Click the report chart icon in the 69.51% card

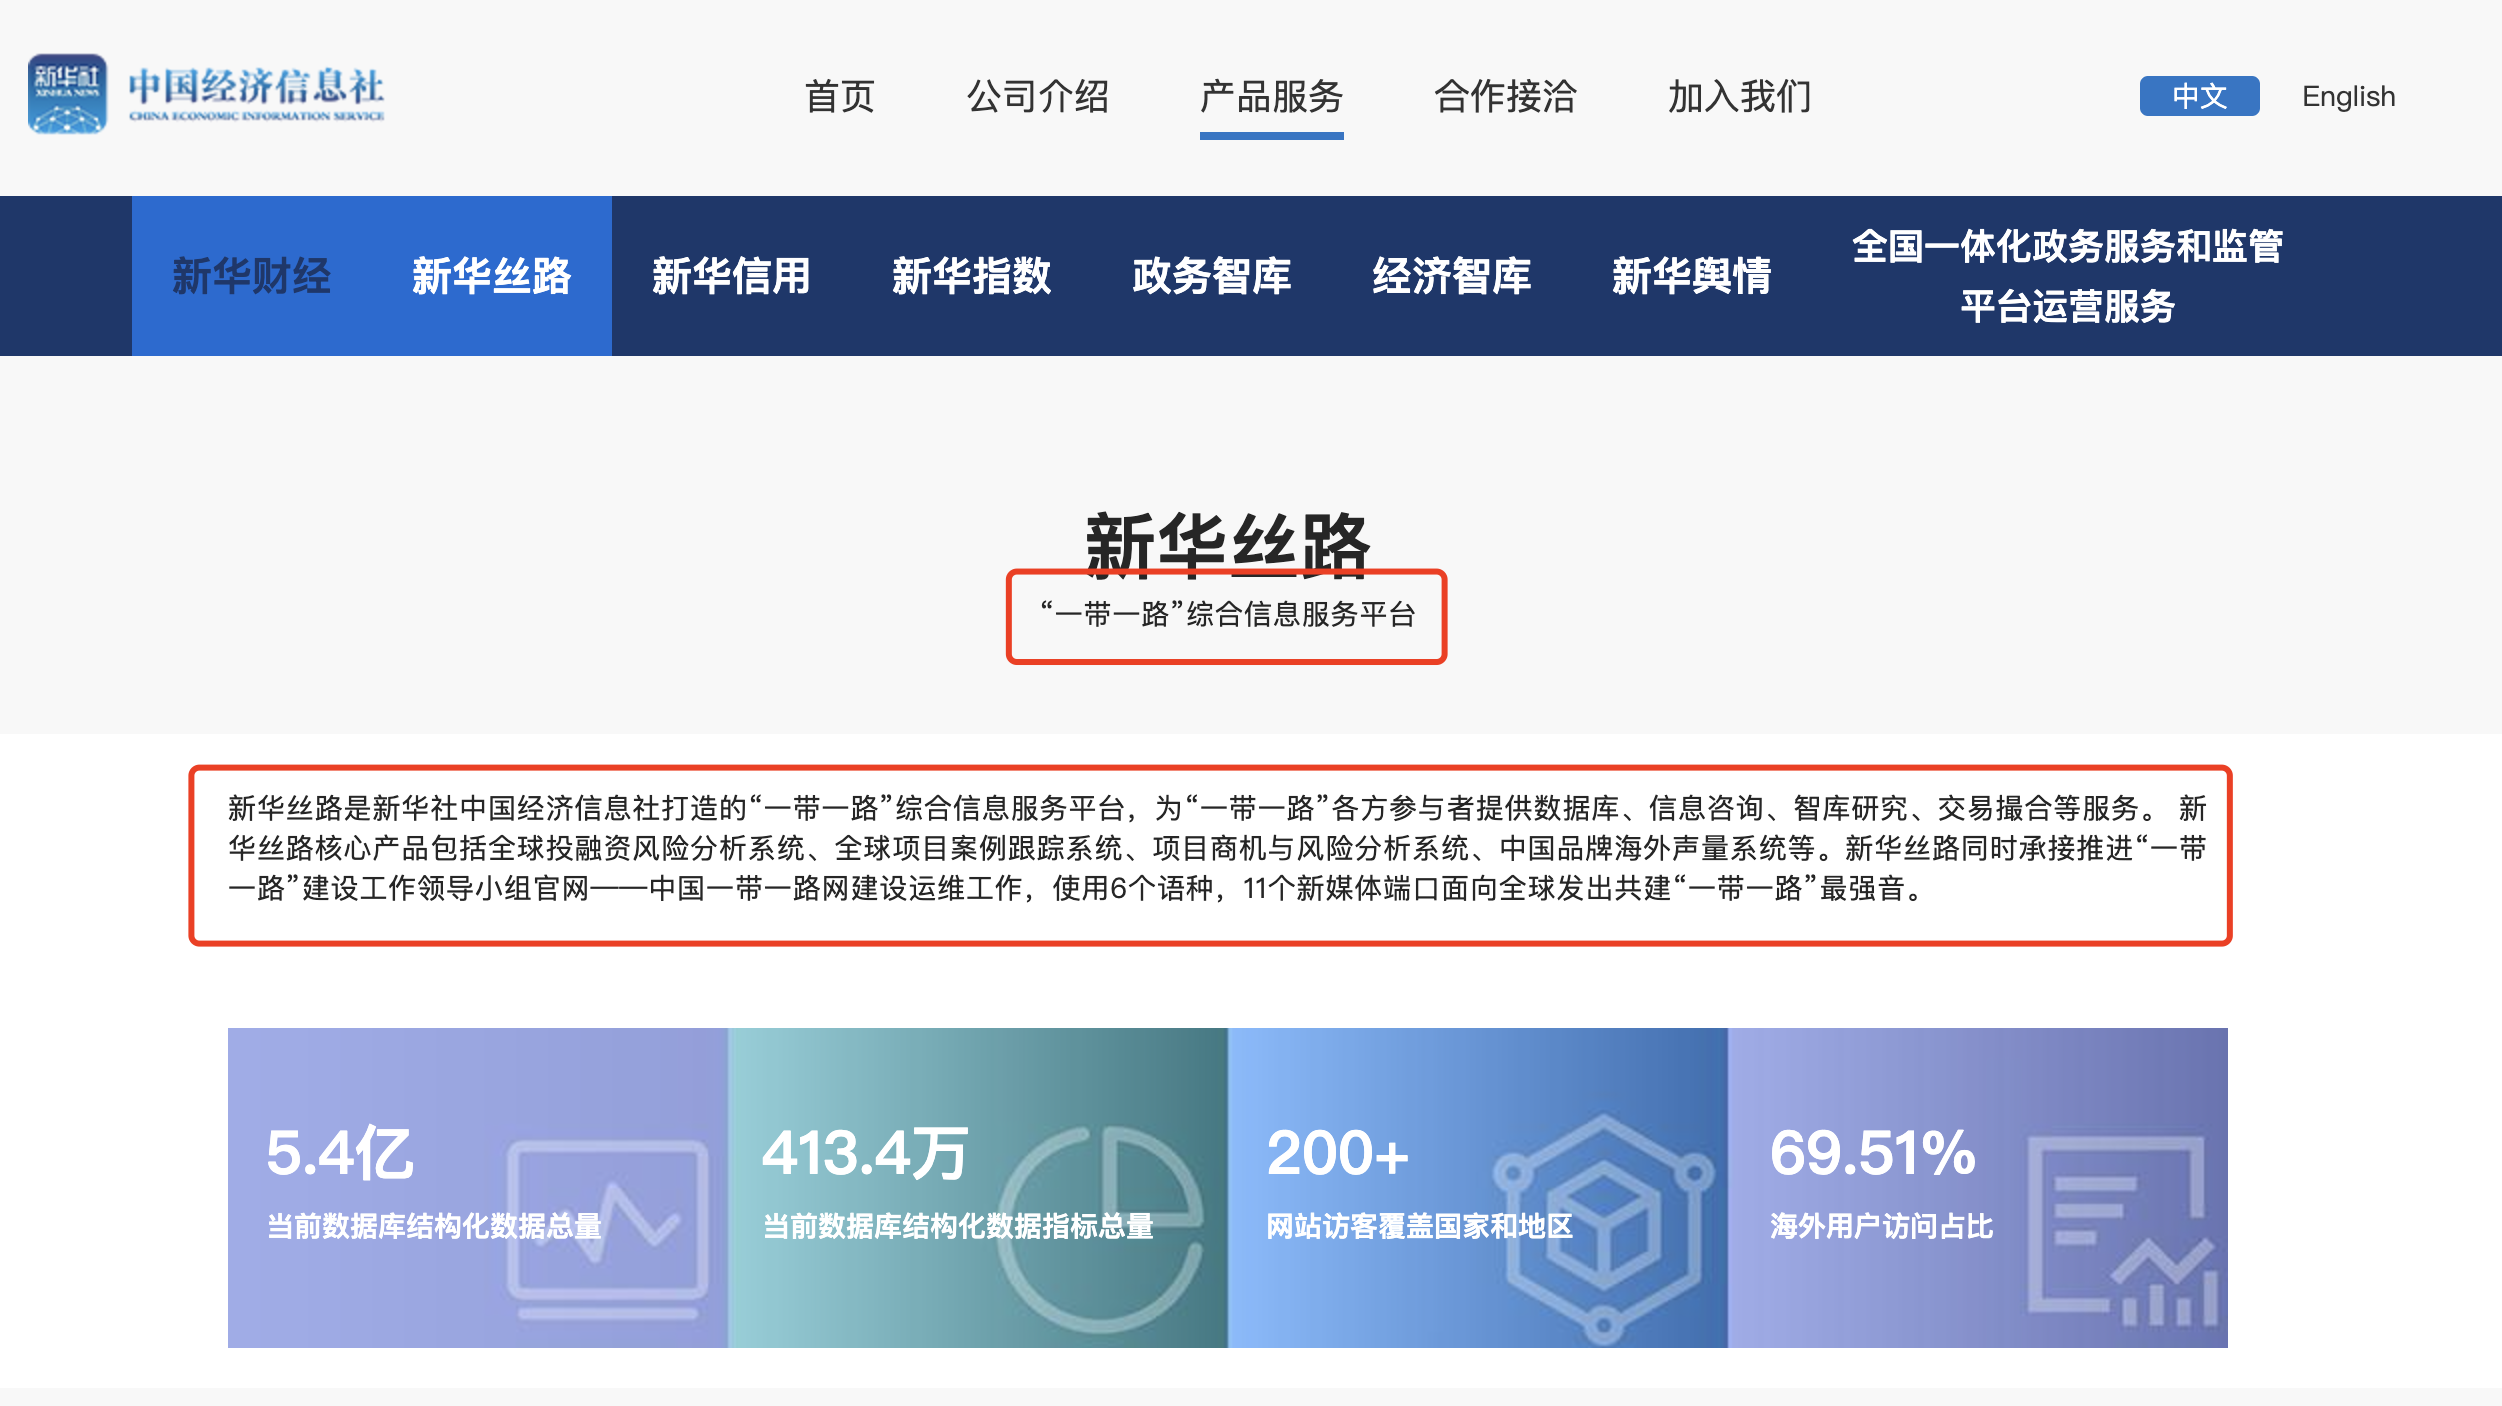tap(2122, 1232)
